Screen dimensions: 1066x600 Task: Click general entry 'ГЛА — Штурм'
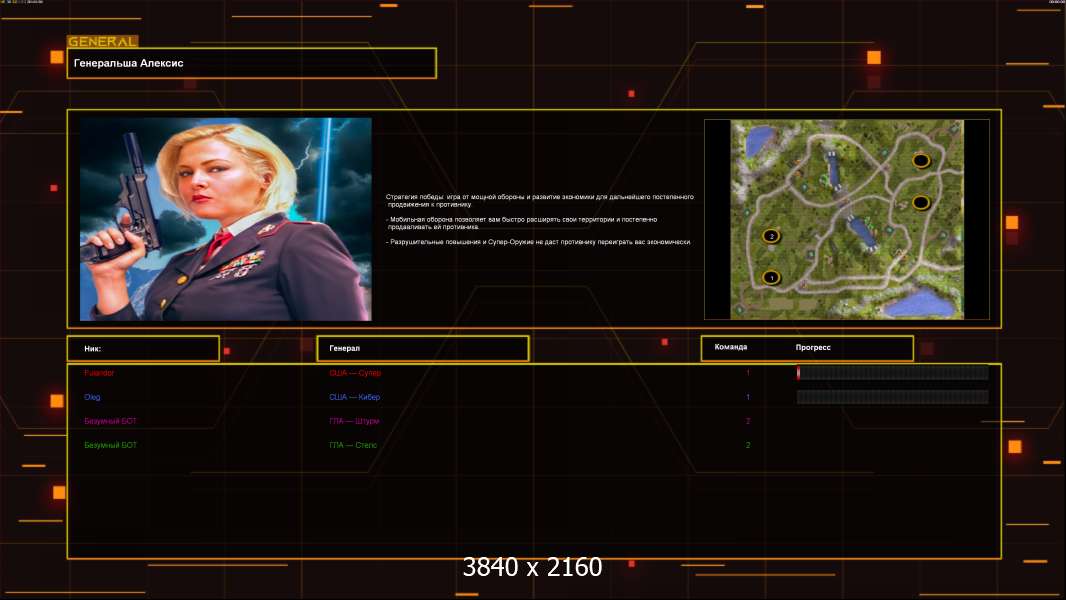pyautogui.click(x=354, y=421)
